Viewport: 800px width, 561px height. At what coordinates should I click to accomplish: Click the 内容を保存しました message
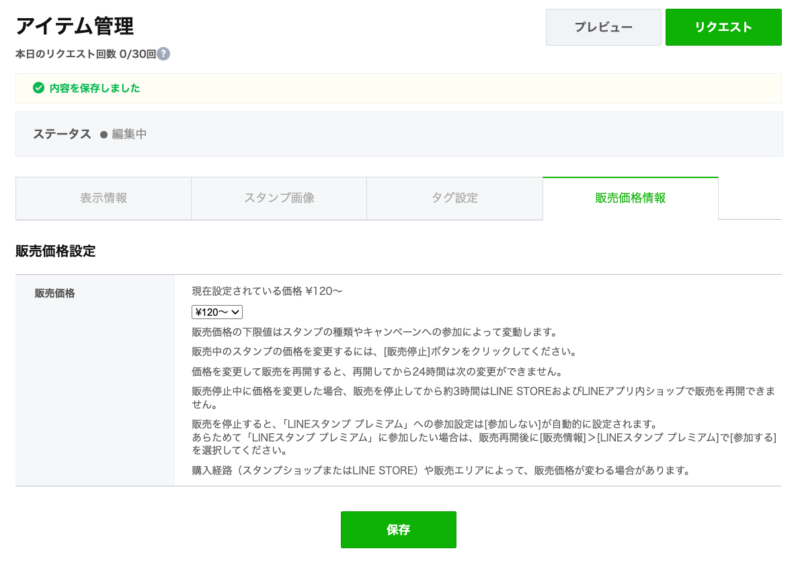coord(94,88)
